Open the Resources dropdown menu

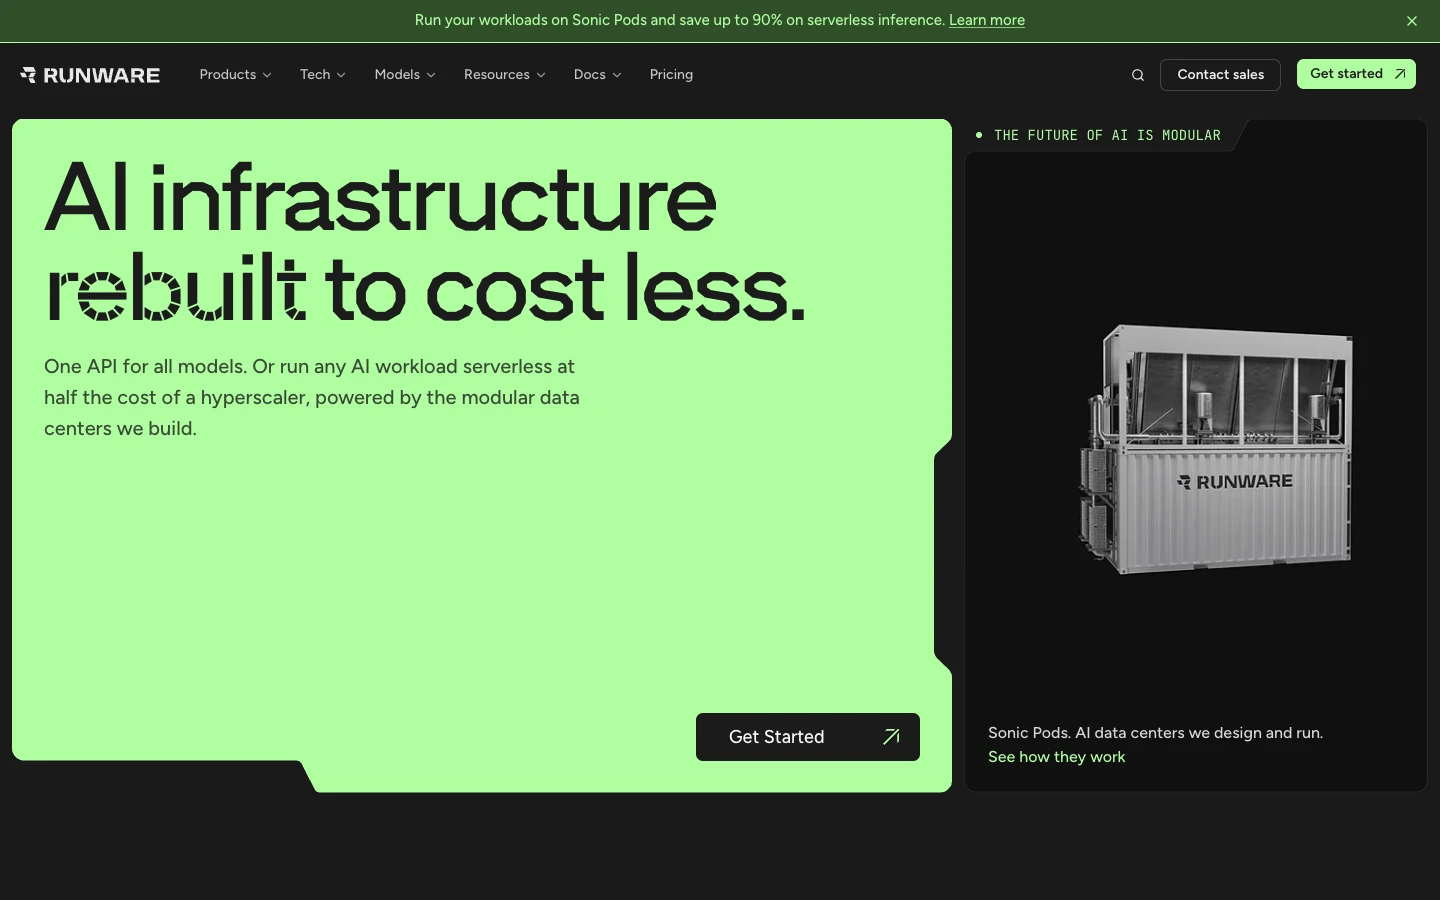tap(504, 75)
